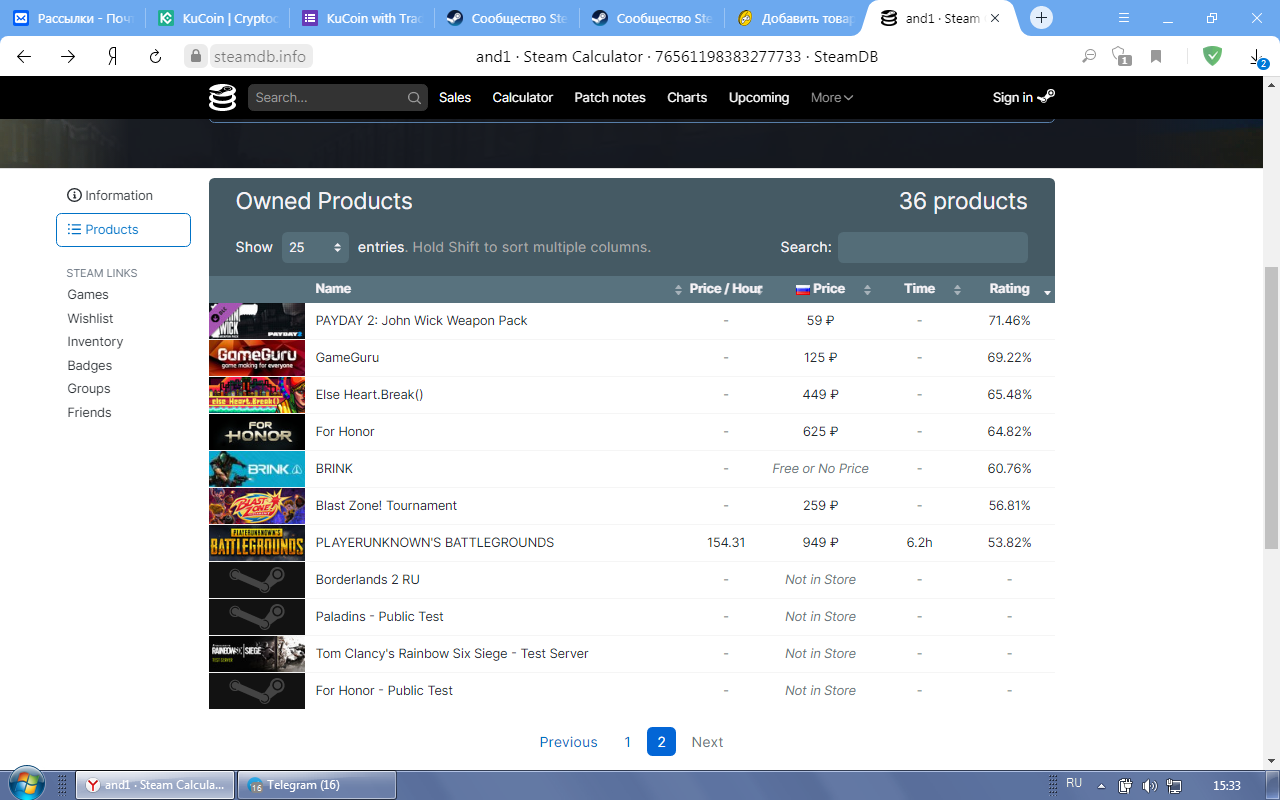
Task: Open Wishlist Steam link
Action: (x=90, y=319)
